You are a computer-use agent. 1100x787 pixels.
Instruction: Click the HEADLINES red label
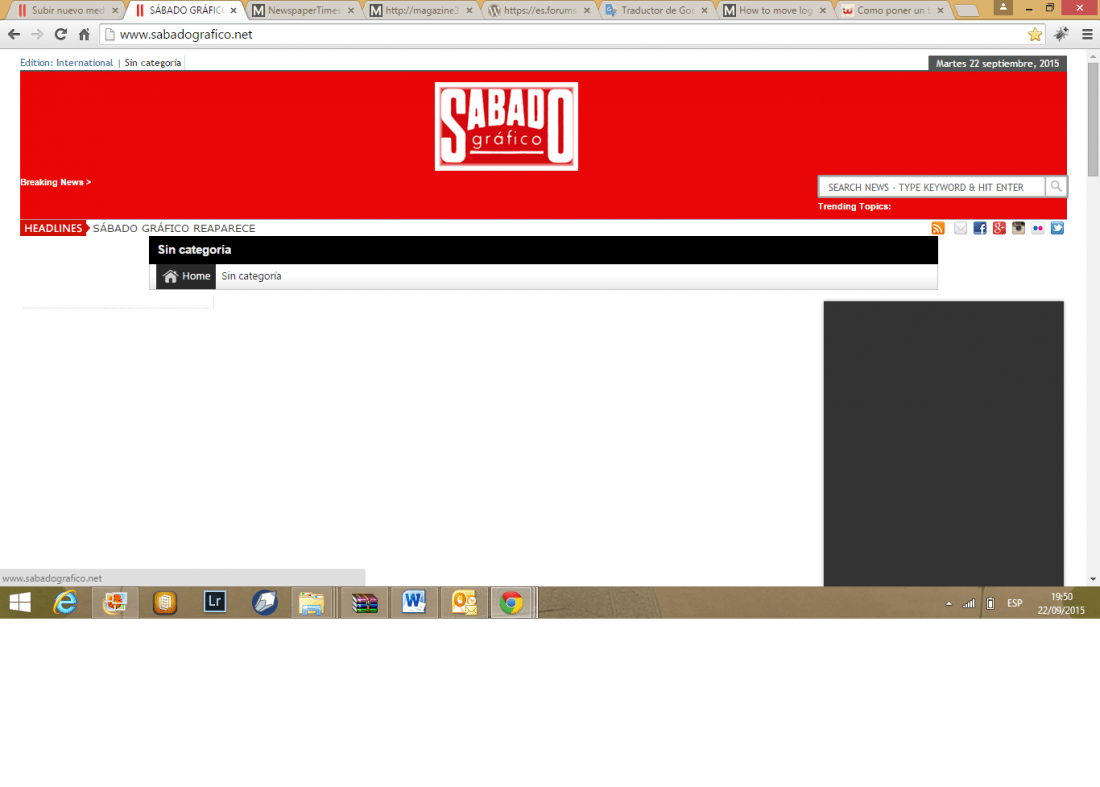pyautogui.click(x=53, y=228)
